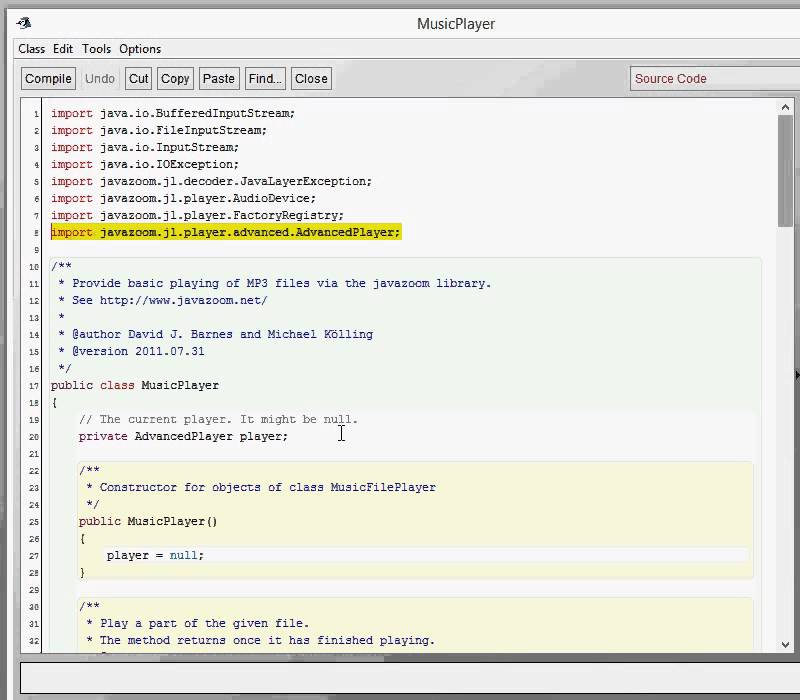Click the small expander arrow at right edge
800x700 pixels.
point(797,375)
